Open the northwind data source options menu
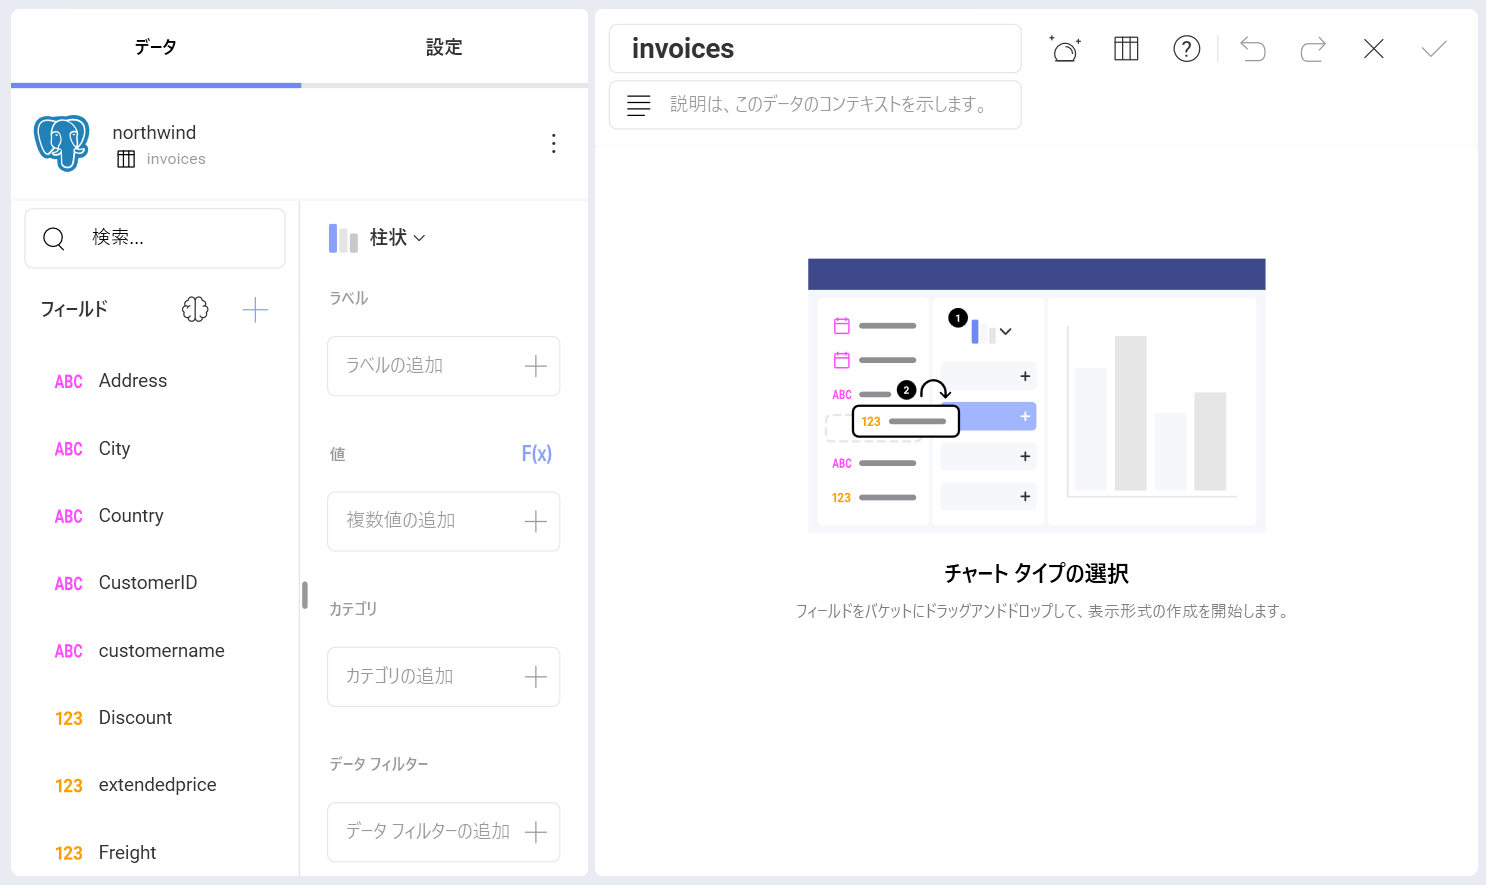 pyautogui.click(x=553, y=143)
